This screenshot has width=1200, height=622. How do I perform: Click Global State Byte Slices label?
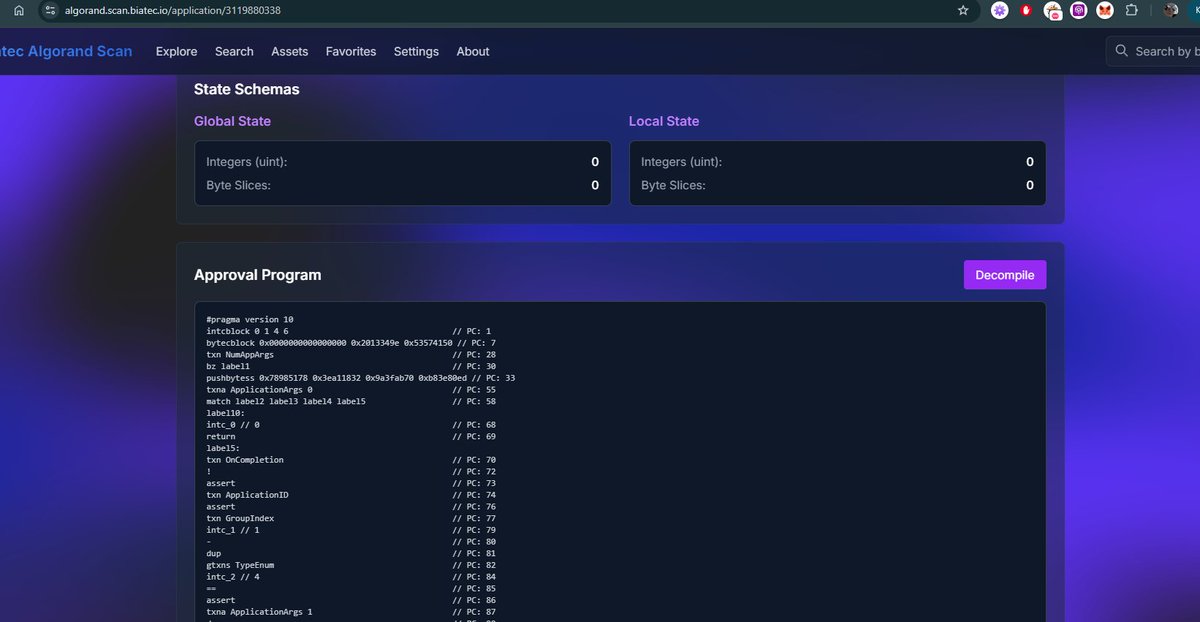[238, 185]
